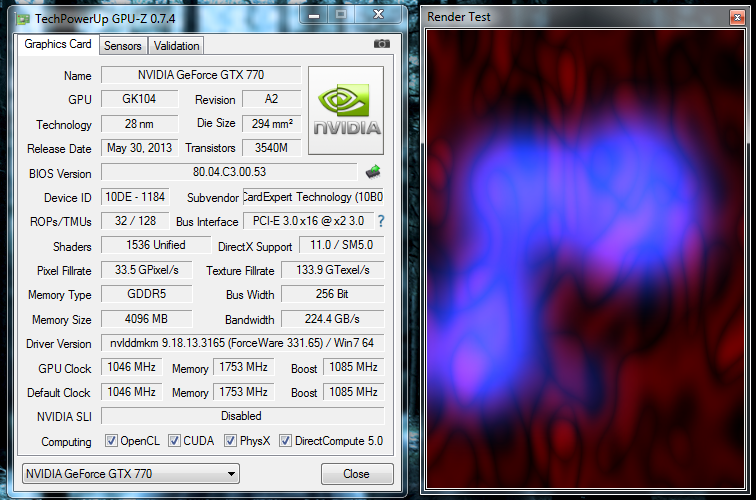
Task: Switch to the Validation tab
Action: coord(176,46)
